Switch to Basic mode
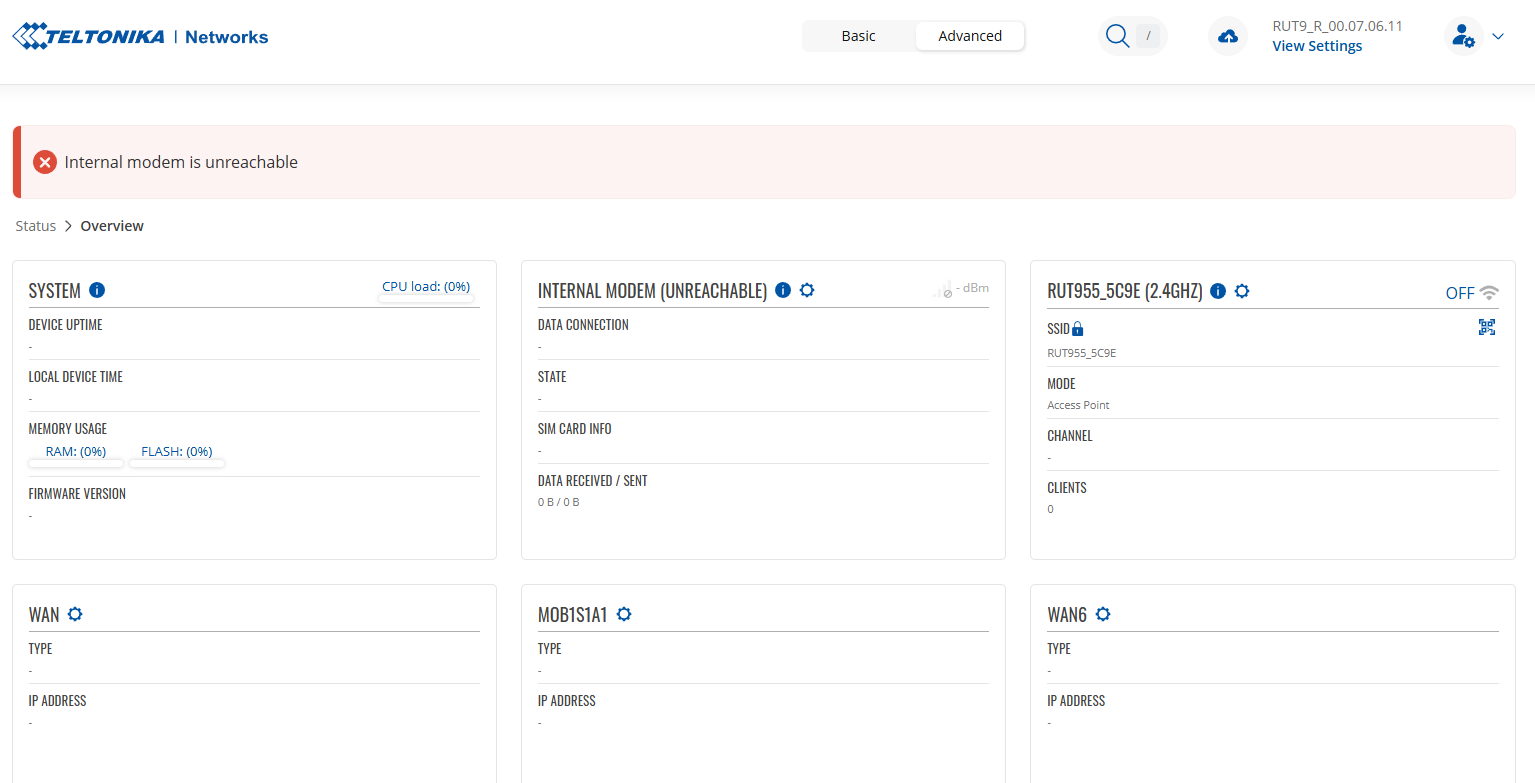 pyautogui.click(x=858, y=36)
